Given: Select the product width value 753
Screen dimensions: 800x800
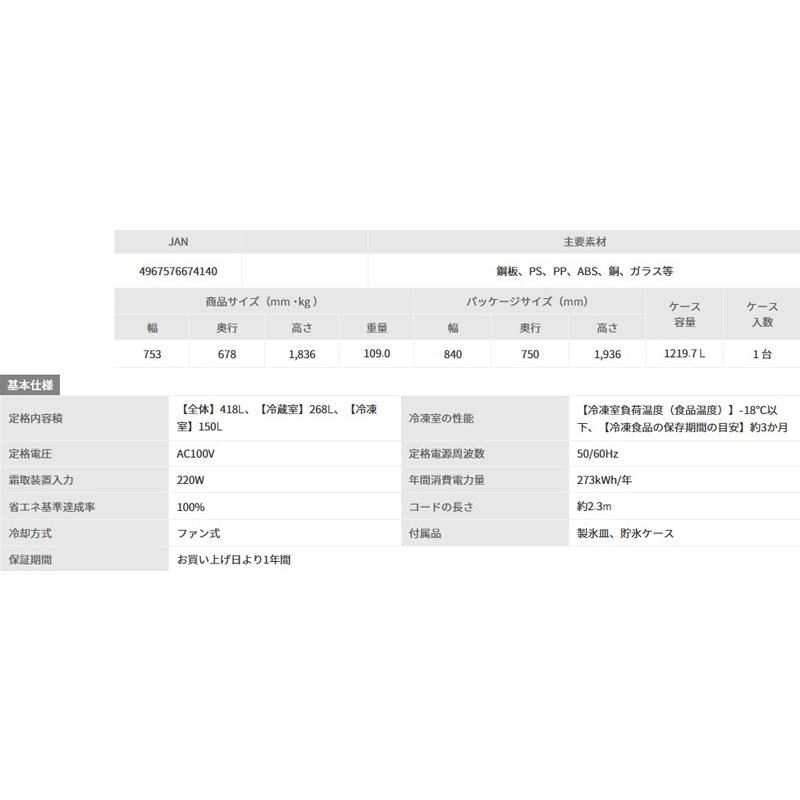Looking at the screenshot, I should 152,354.
